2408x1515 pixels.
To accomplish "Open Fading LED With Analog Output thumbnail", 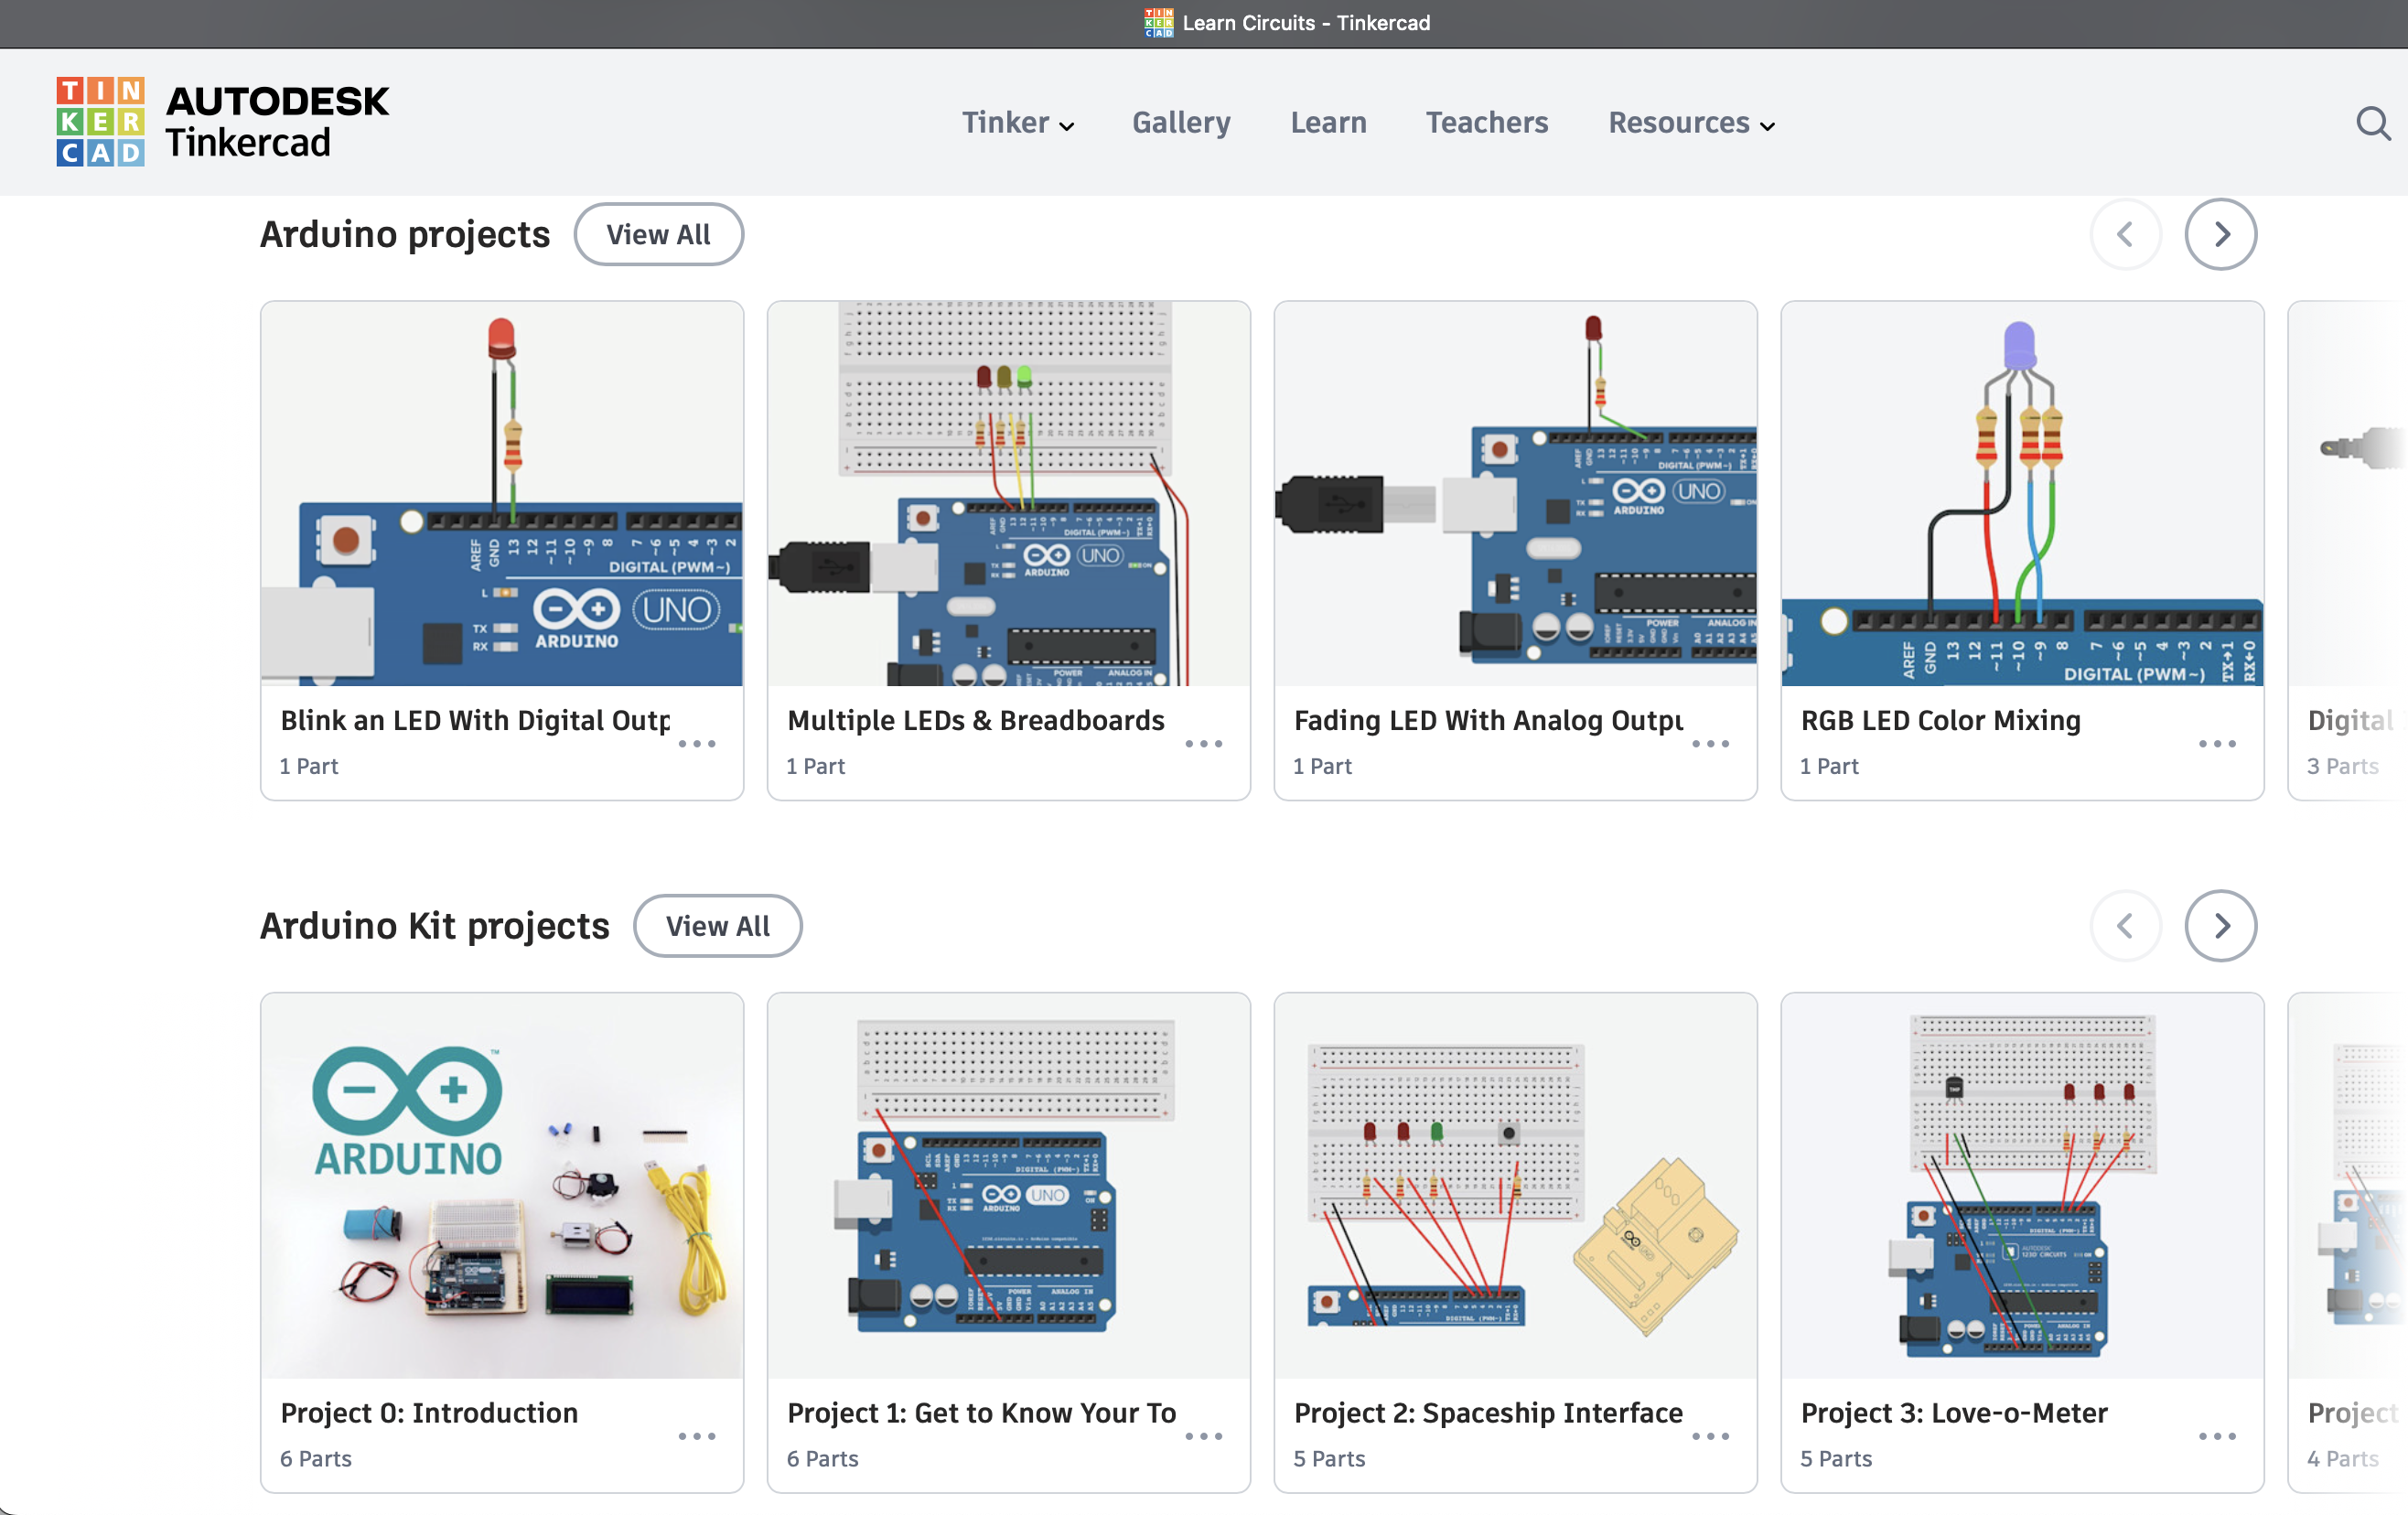I will coord(1515,493).
